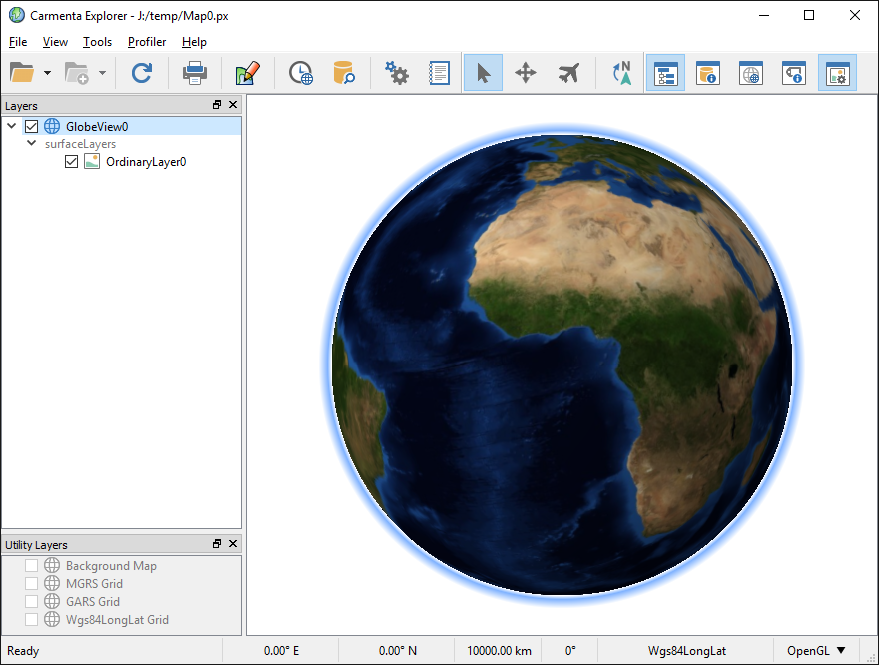Click the Print icon in toolbar

point(194,73)
